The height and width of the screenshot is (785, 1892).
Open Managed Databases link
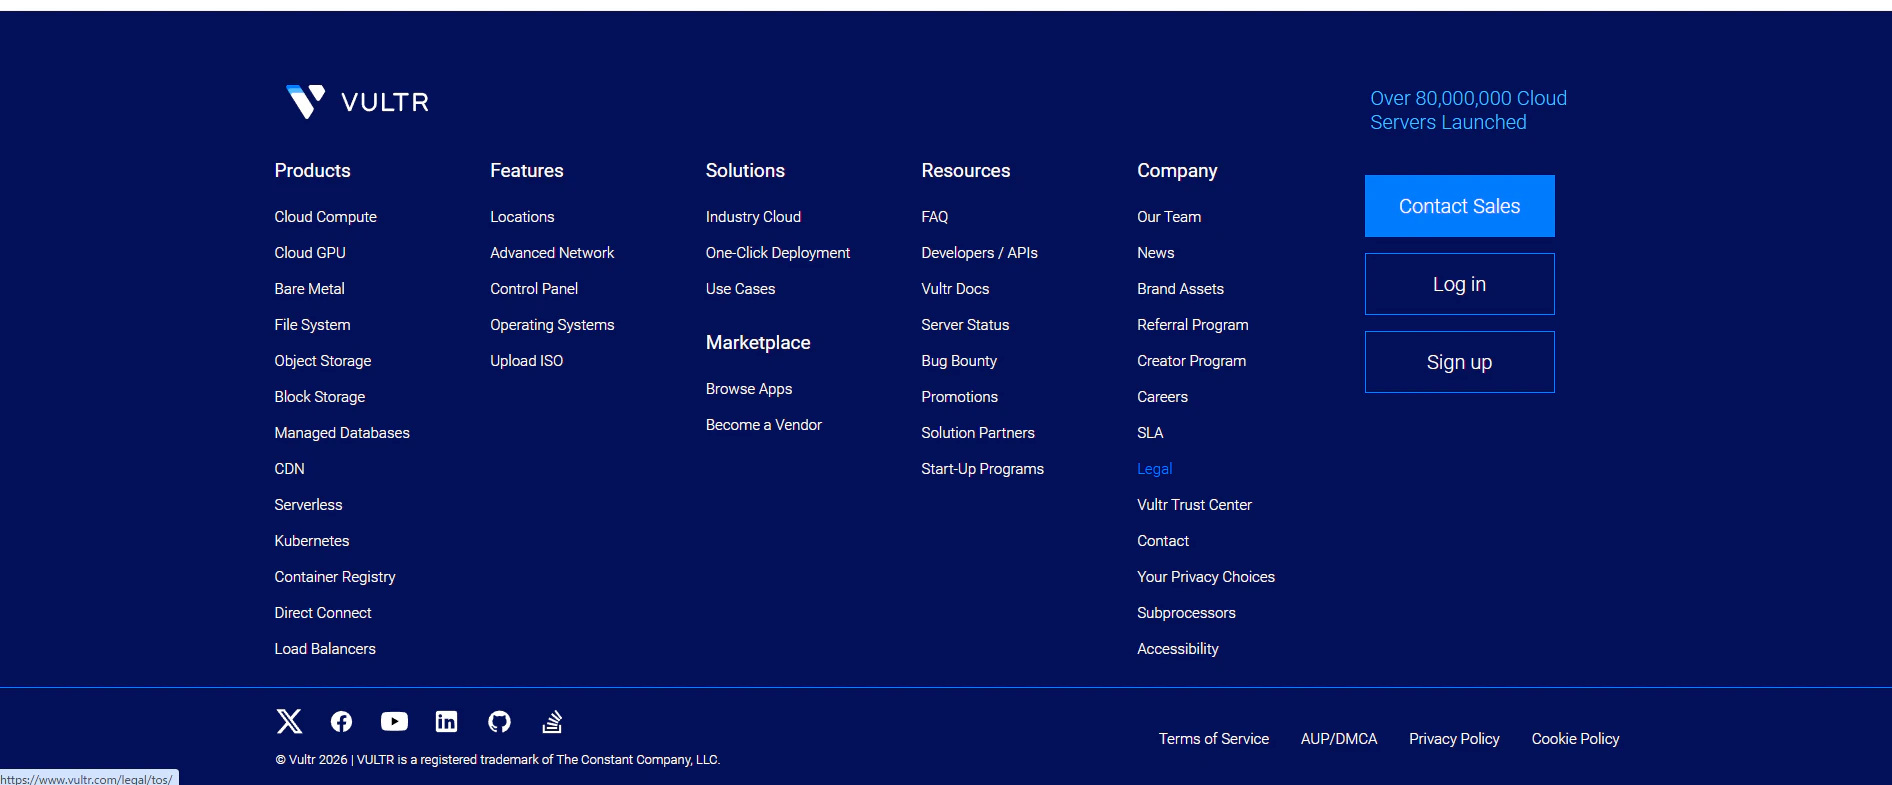tap(342, 433)
